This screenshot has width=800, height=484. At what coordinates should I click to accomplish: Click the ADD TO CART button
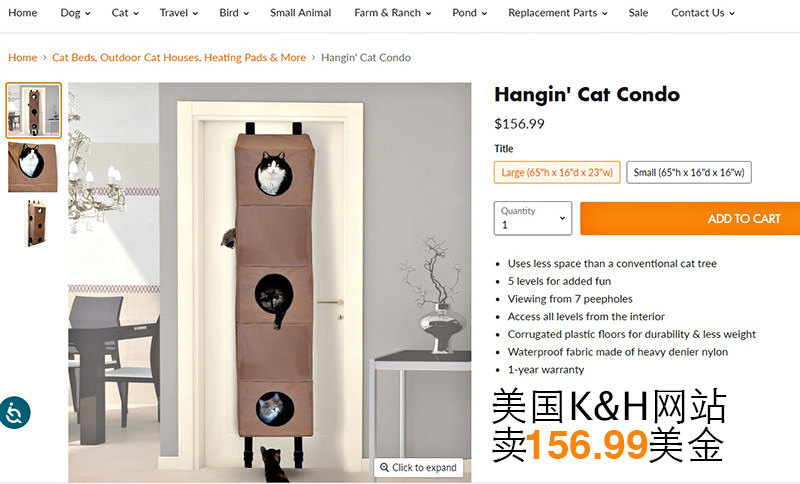coord(690,218)
